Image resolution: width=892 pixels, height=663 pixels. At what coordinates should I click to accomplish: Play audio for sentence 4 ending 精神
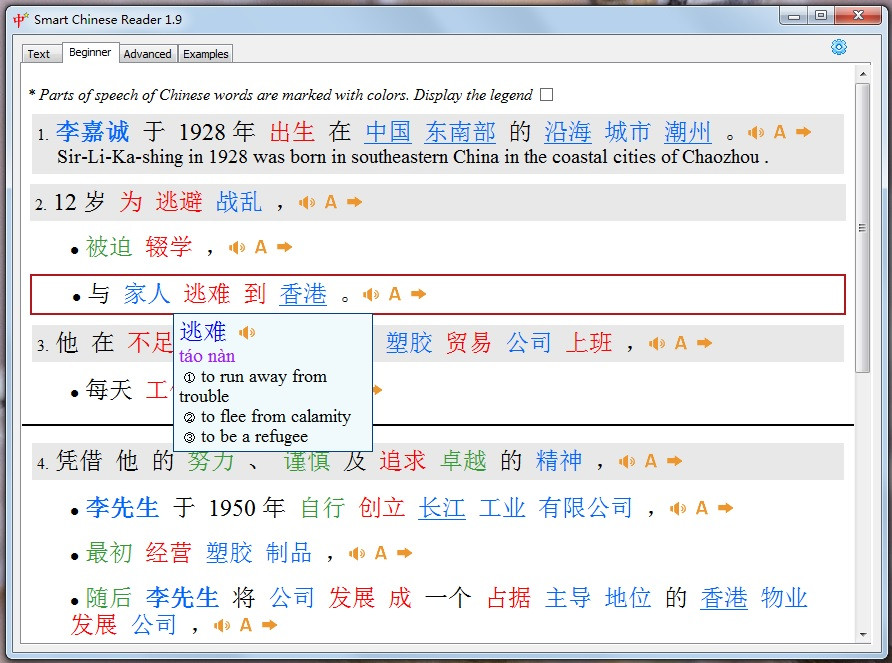click(x=627, y=462)
